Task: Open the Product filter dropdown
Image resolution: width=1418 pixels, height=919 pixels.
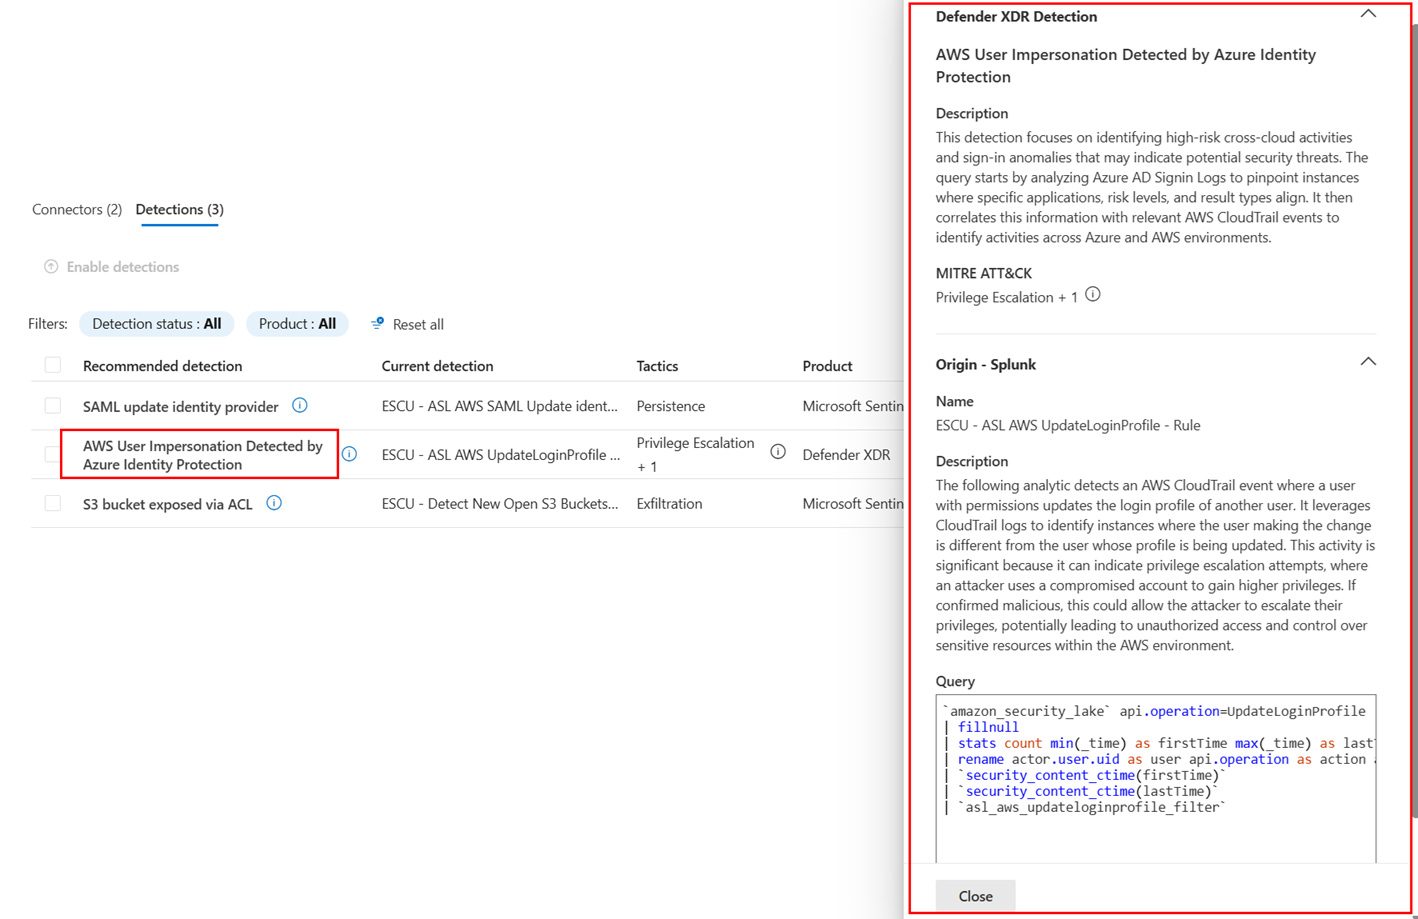Action: tap(297, 324)
